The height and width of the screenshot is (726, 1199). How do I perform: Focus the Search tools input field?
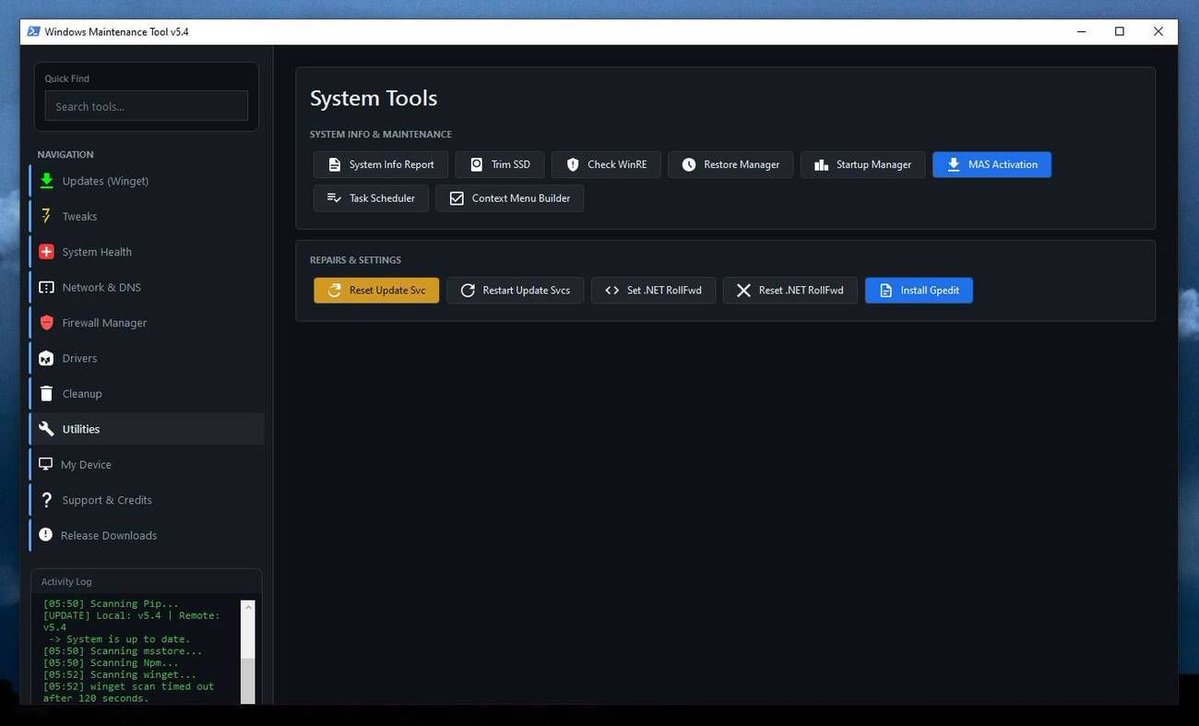coord(146,106)
